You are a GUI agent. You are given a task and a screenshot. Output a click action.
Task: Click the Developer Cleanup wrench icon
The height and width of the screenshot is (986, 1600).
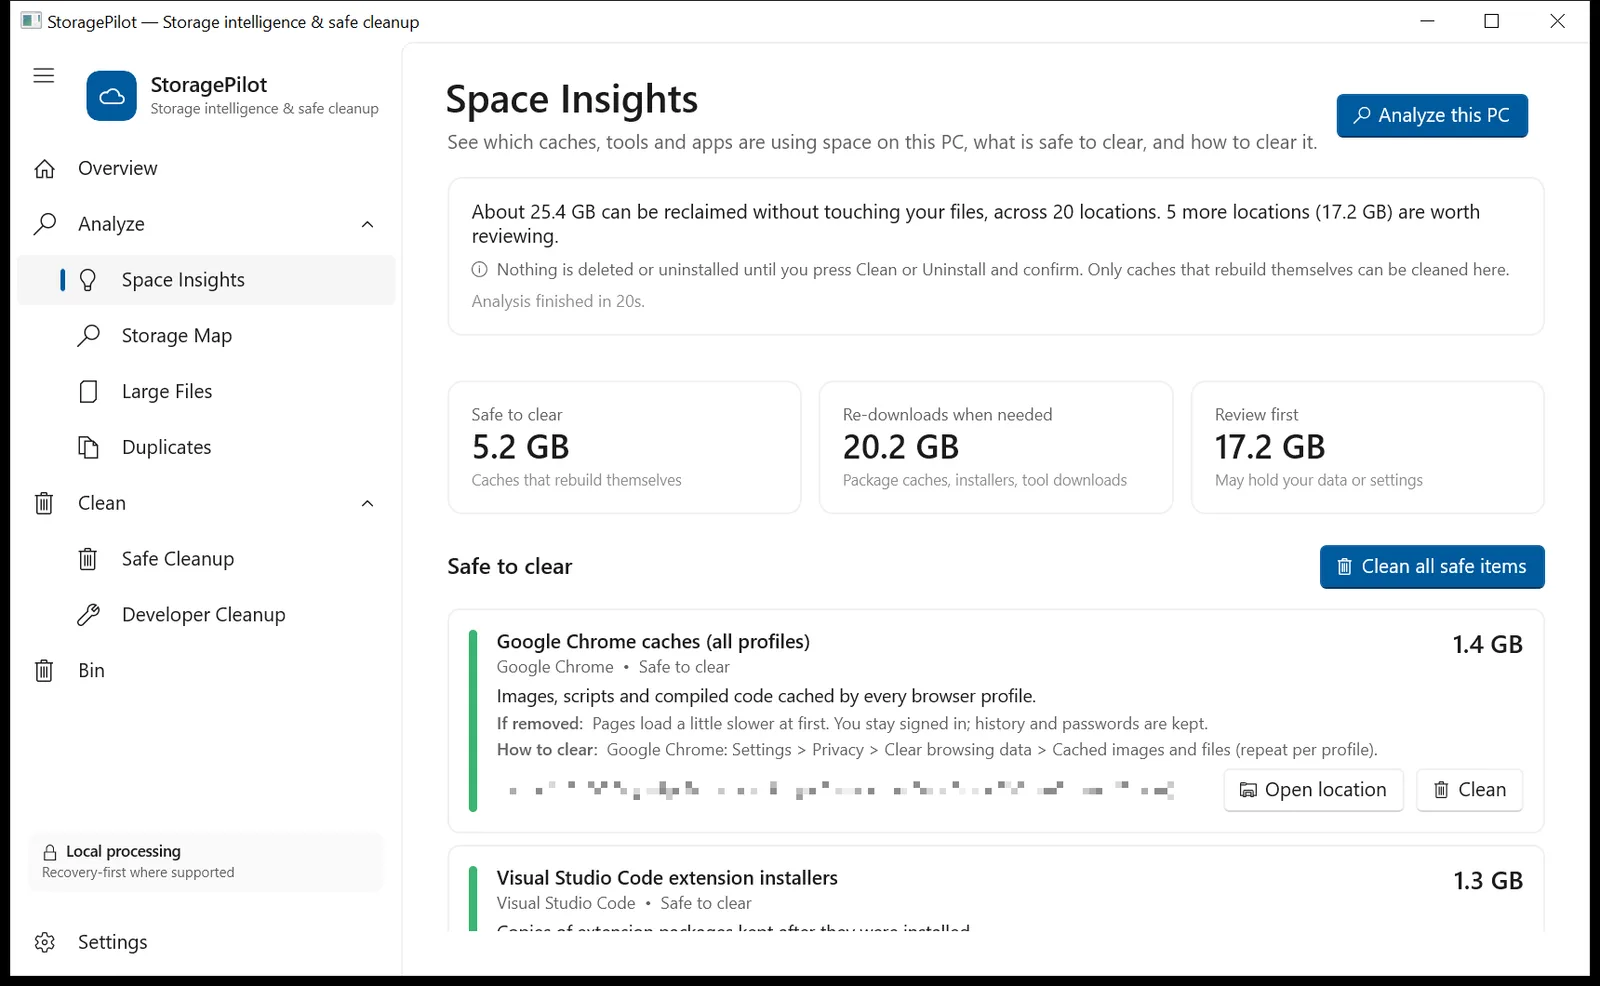(88, 615)
